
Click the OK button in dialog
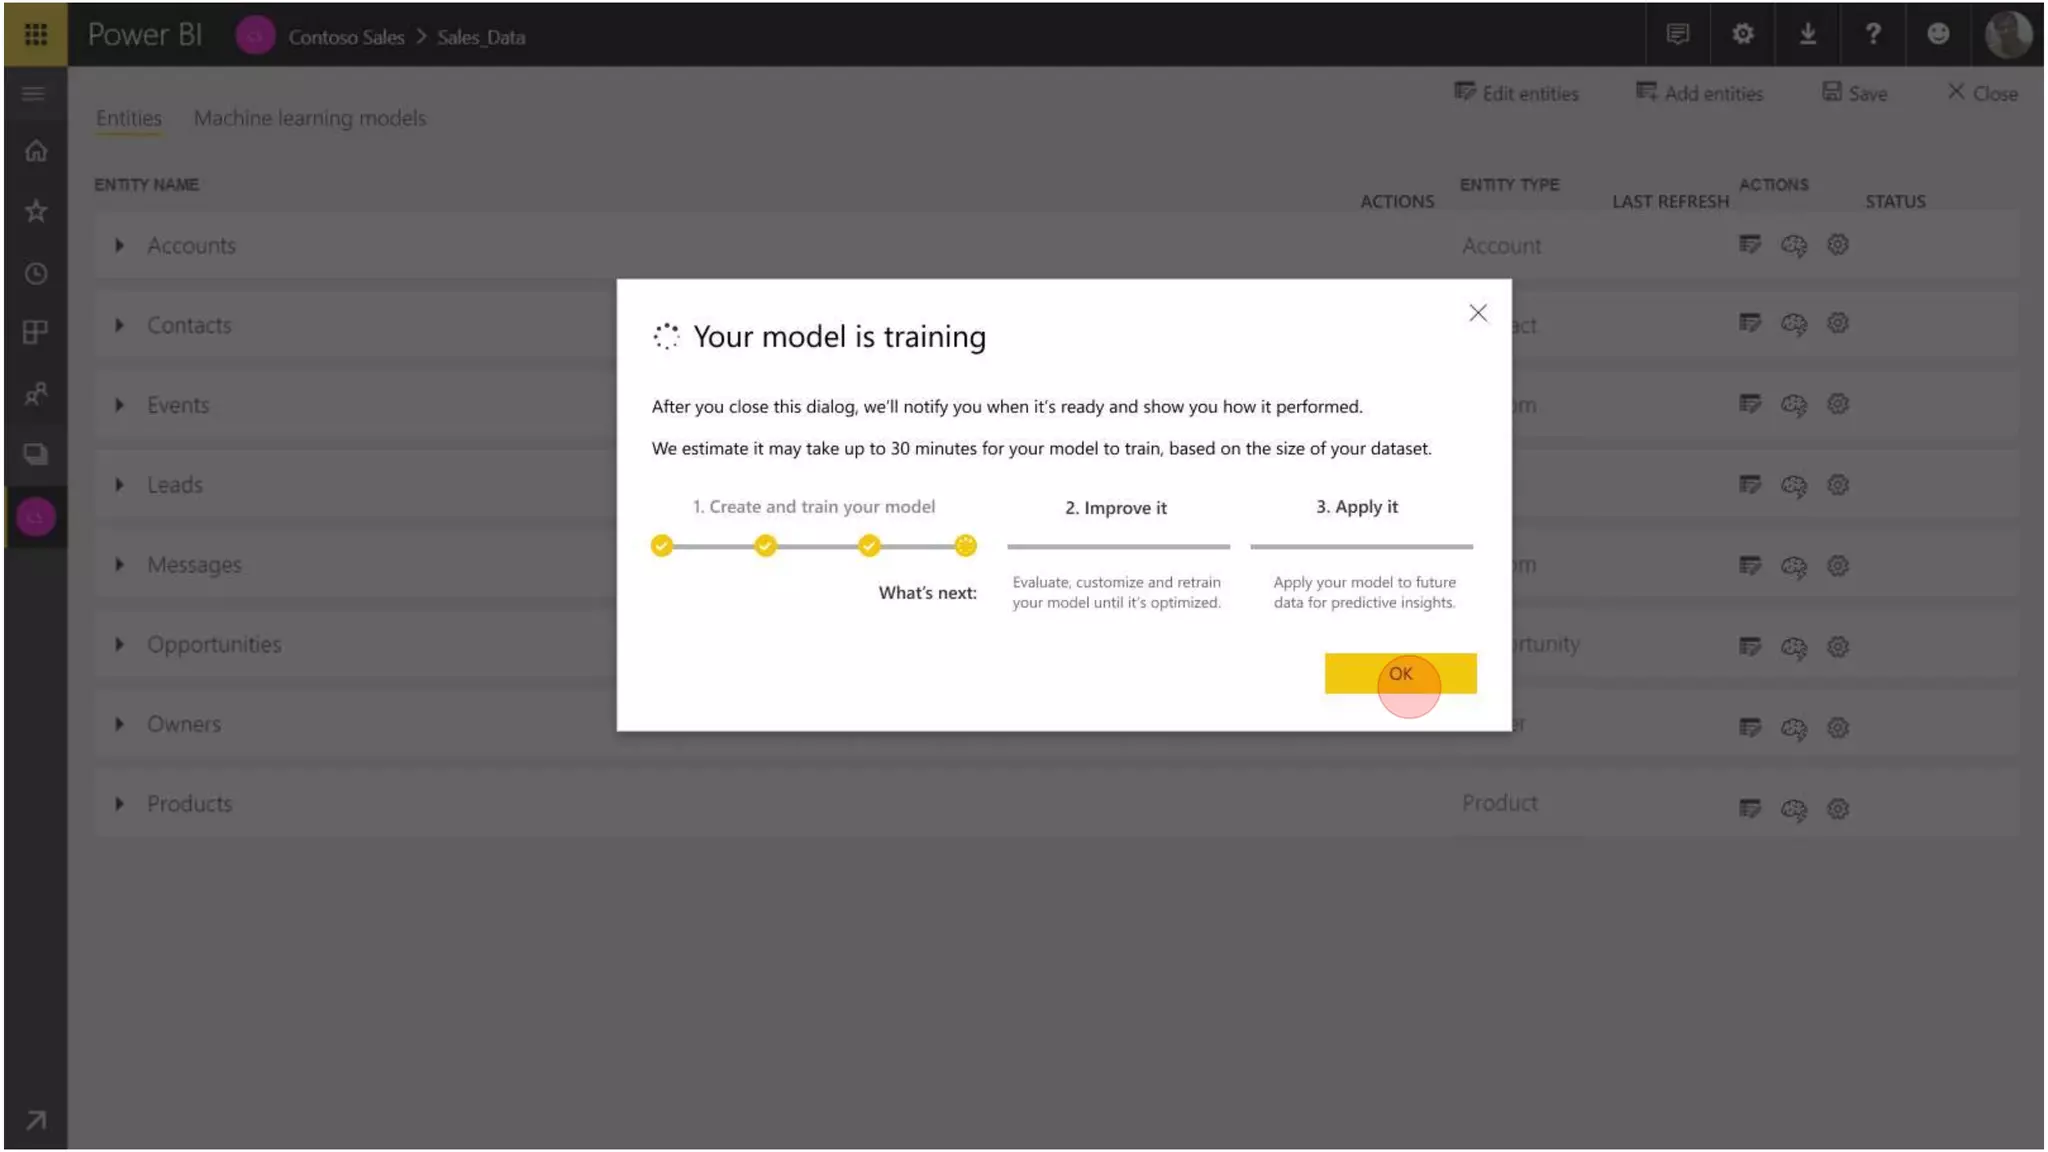[x=1400, y=673]
